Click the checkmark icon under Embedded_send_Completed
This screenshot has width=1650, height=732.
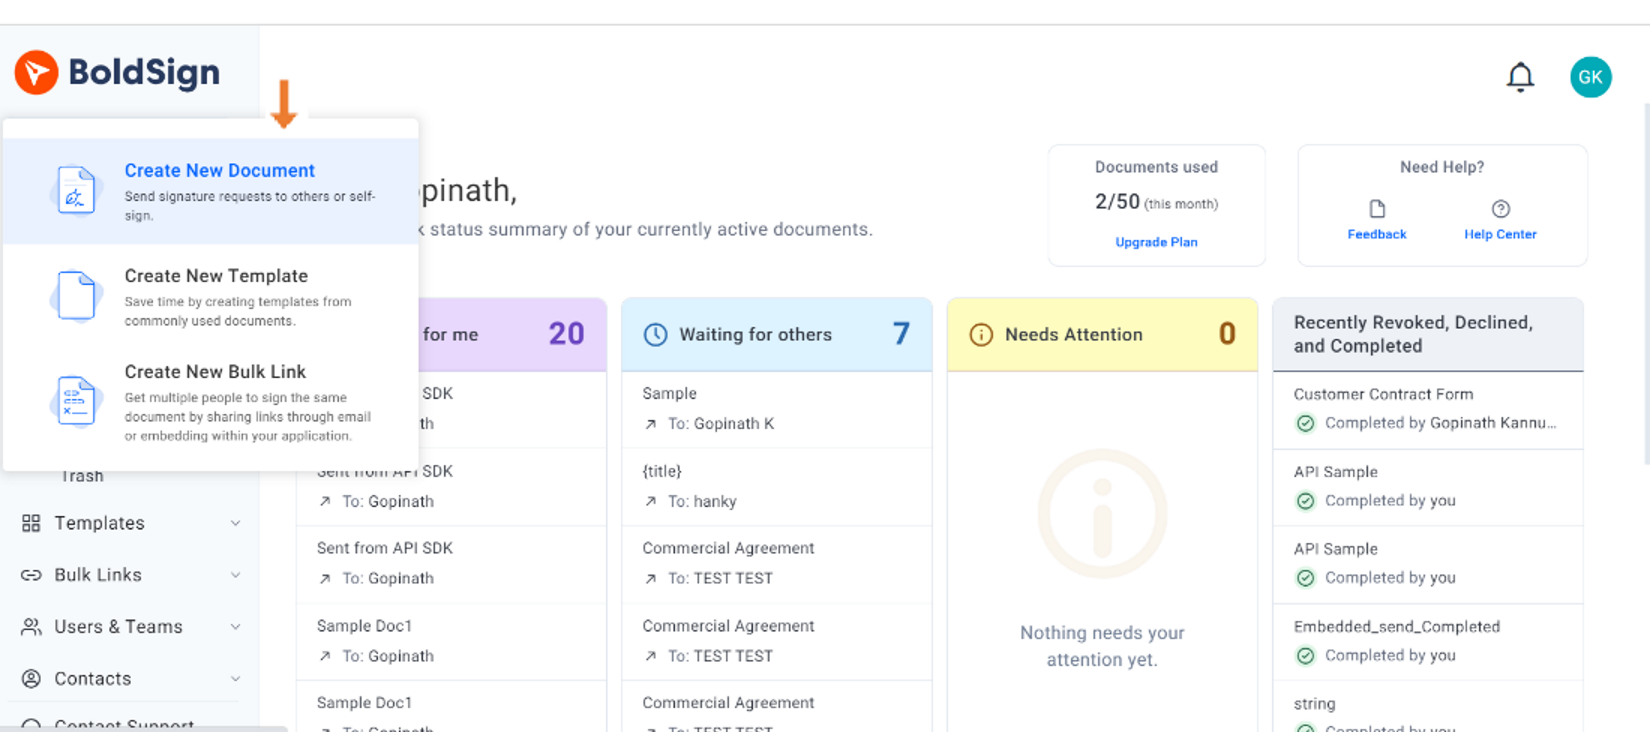click(1305, 656)
